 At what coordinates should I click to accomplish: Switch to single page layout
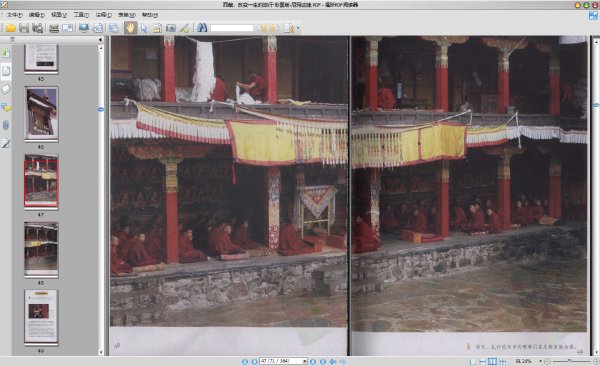pyautogui.click(x=473, y=362)
